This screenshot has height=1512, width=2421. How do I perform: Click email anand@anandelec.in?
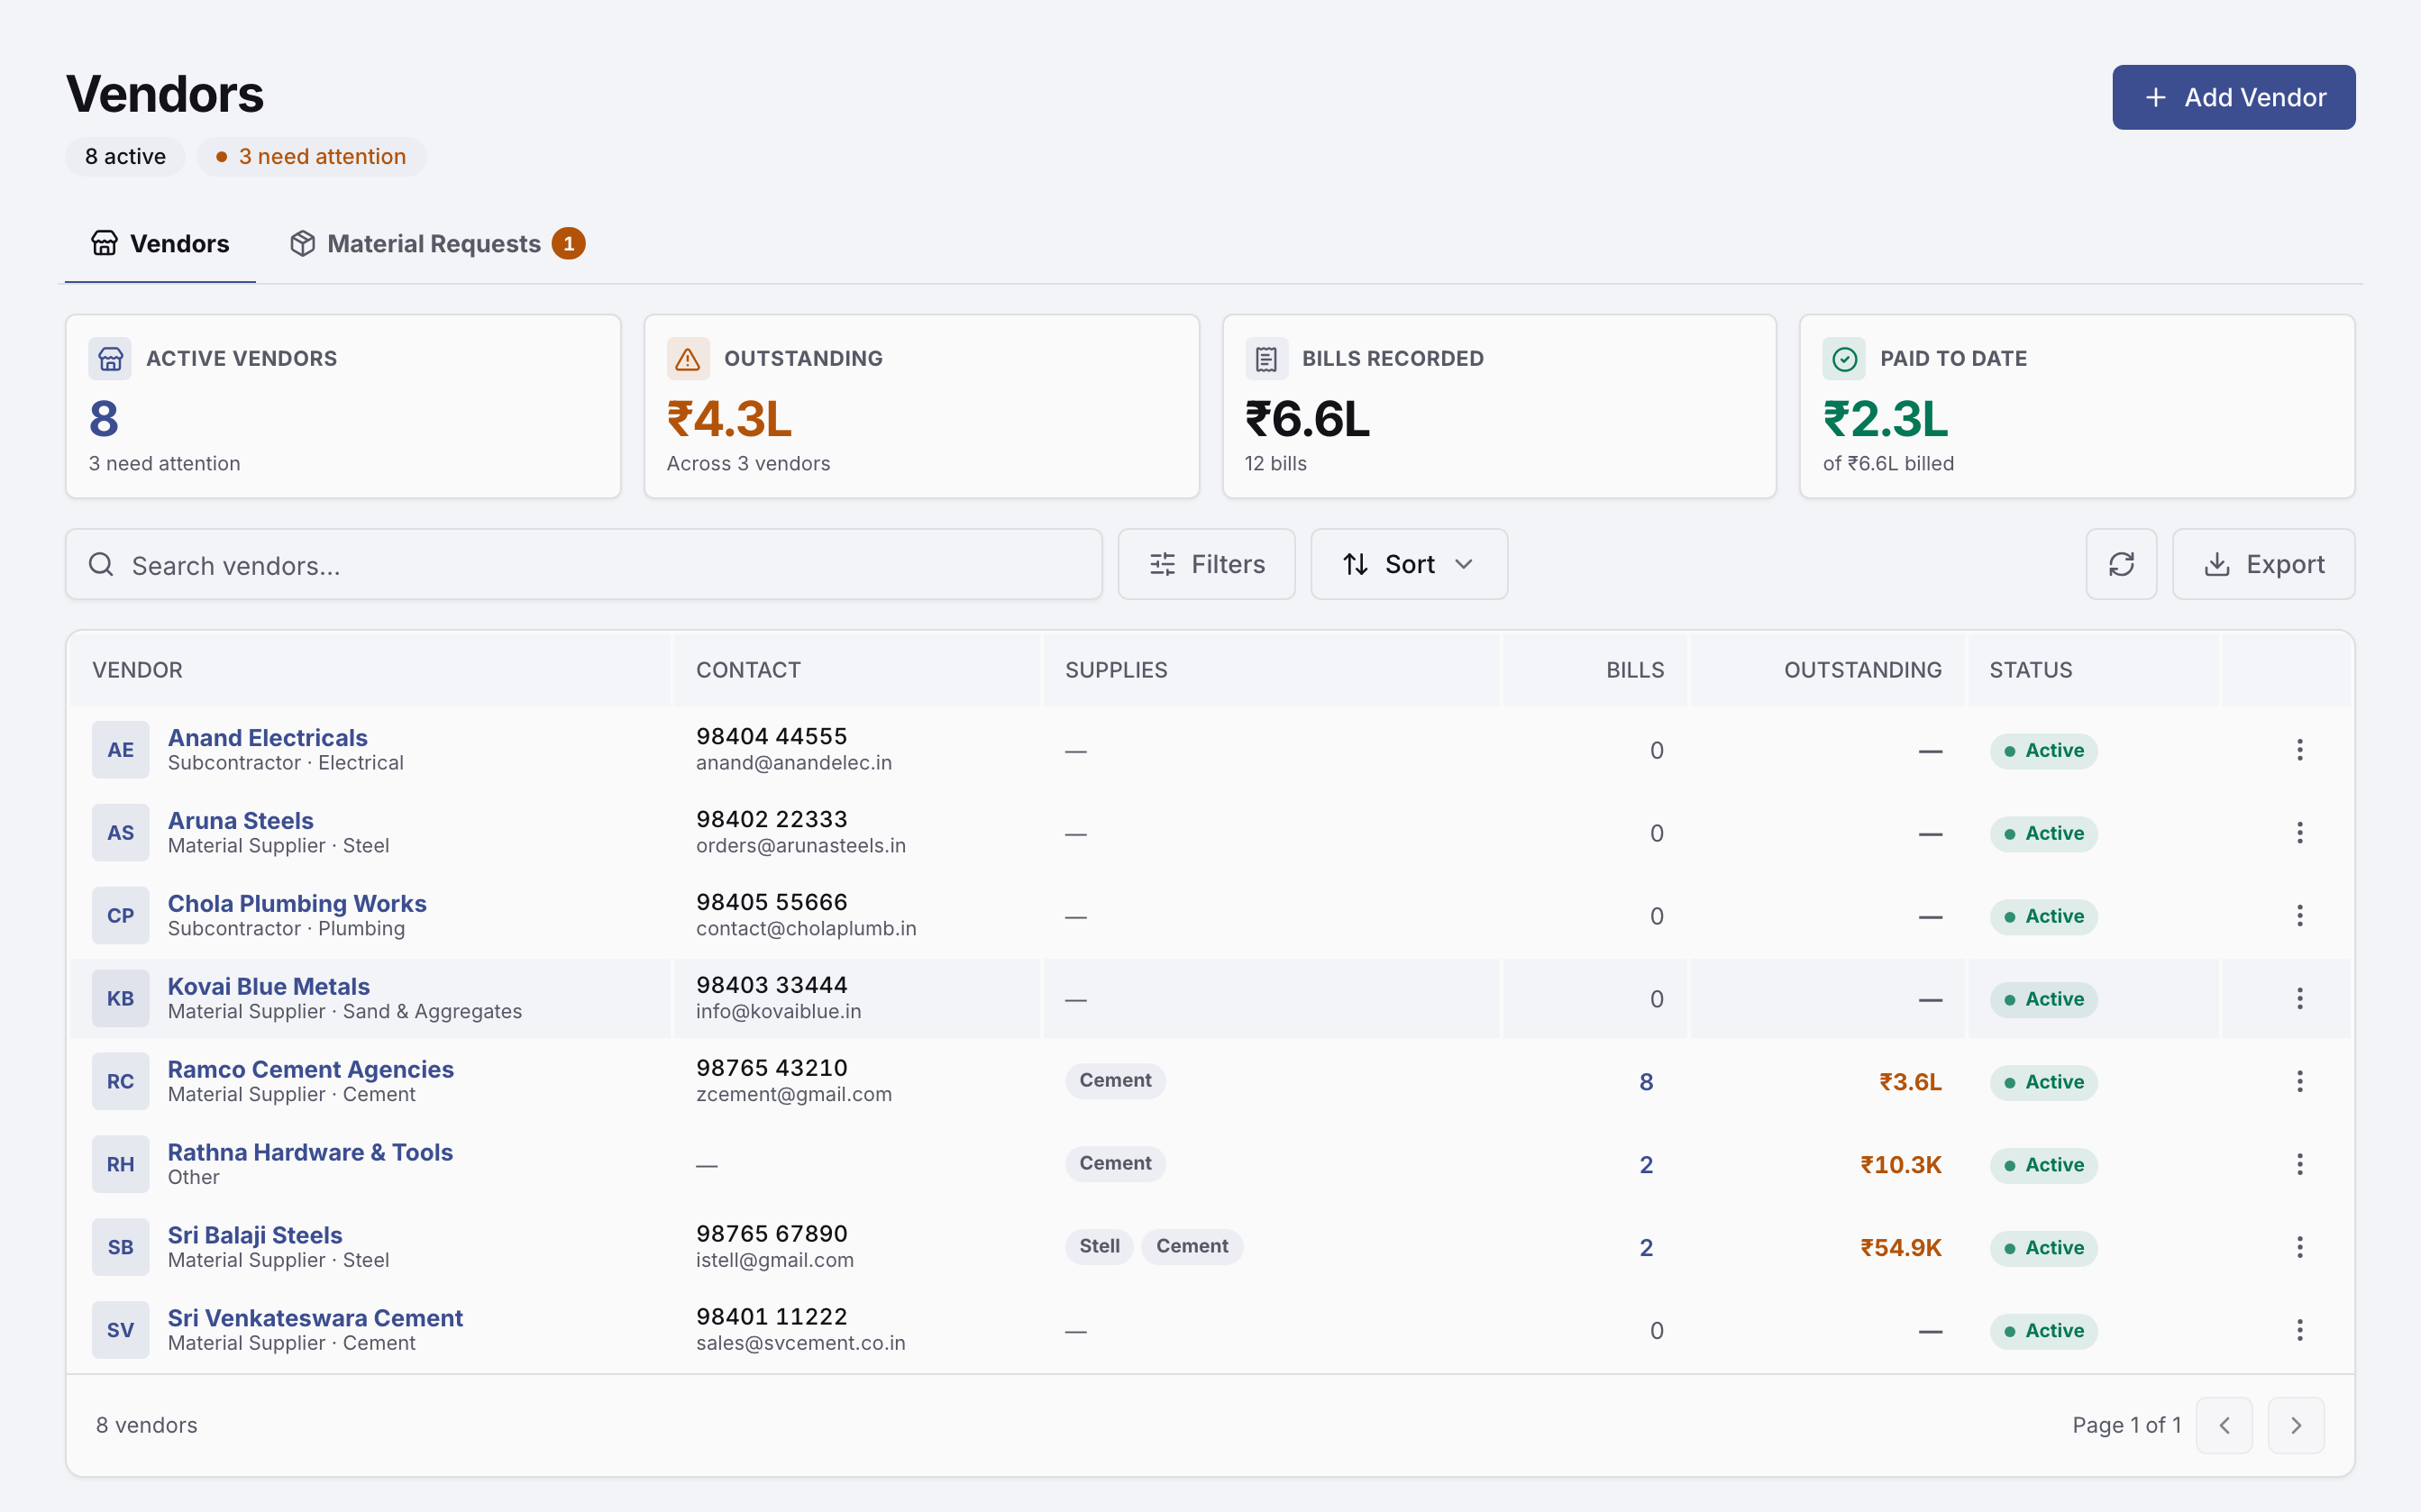(793, 763)
